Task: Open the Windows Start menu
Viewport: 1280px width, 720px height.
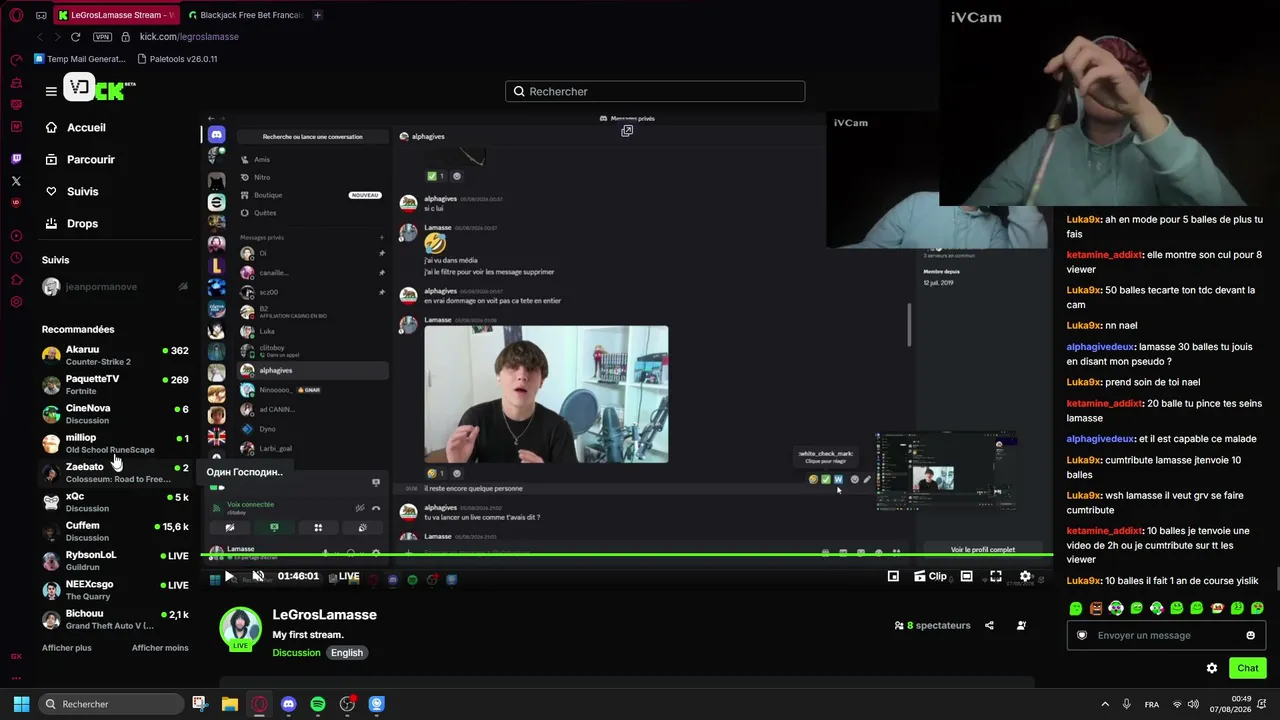Action: 21,704
